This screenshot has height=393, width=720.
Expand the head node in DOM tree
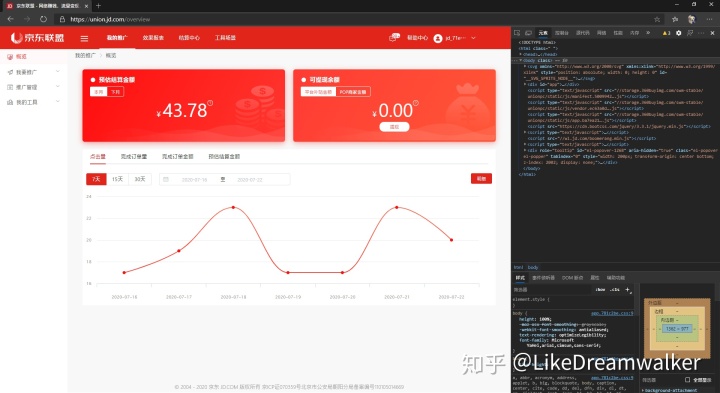tap(521, 54)
